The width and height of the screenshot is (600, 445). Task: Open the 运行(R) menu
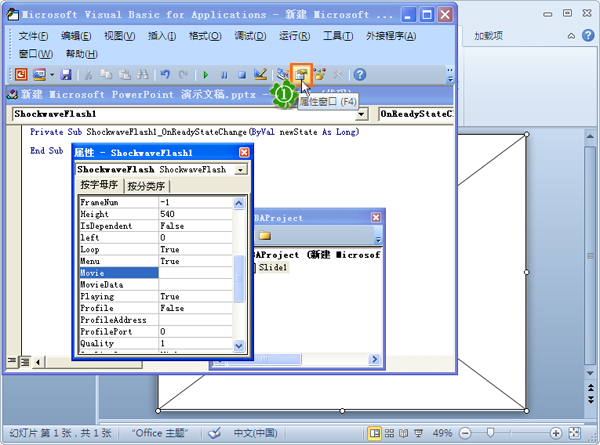294,36
